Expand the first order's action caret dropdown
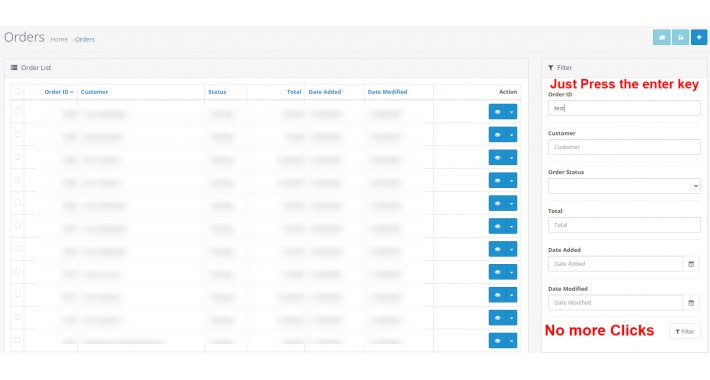Viewport: 710px width, 380px height. 512,111
